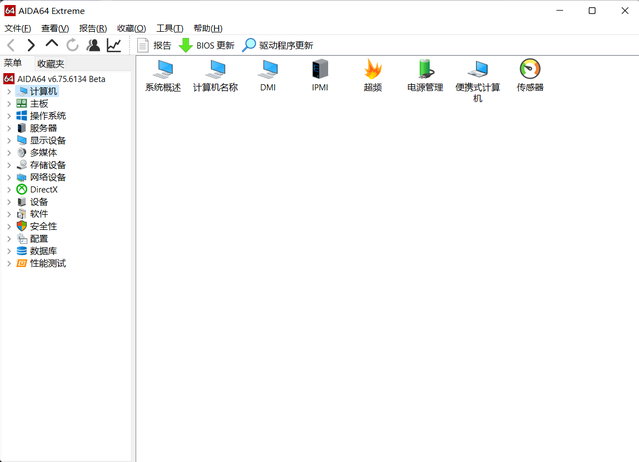Select the 多媒体 tree label
639x462 pixels.
click(x=43, y=153)
